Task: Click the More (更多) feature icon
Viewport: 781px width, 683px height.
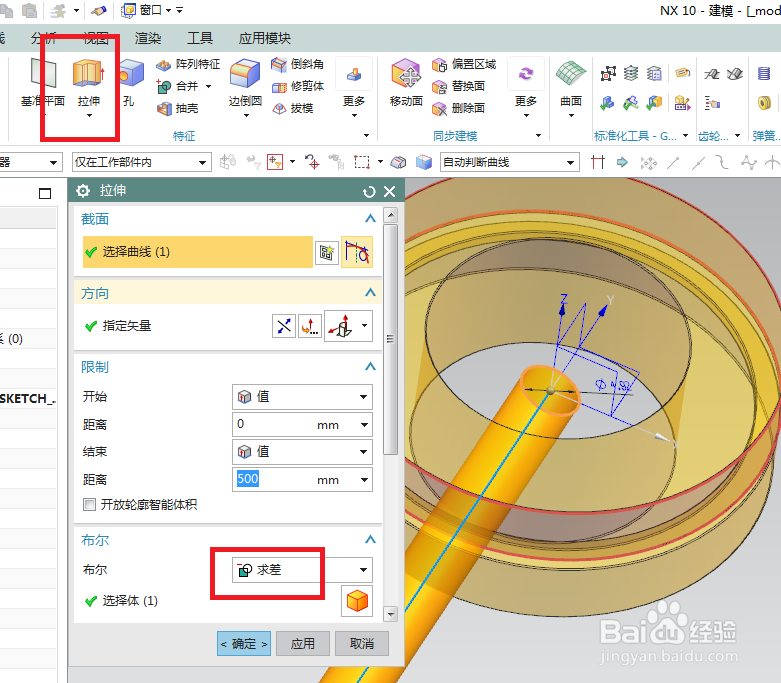Action: pos(354,75)
